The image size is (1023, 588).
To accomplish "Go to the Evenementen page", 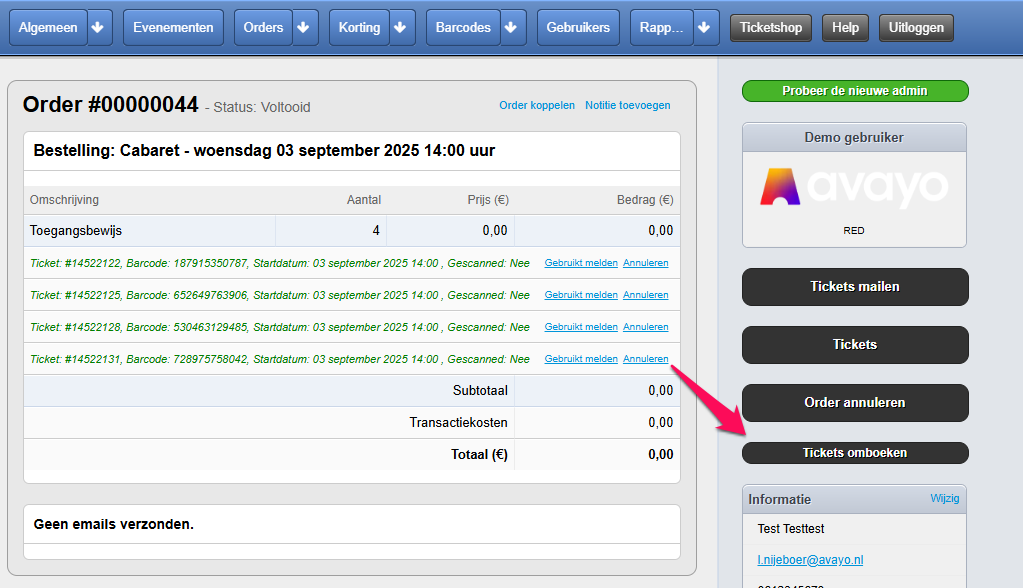I will pyautogui.click(x=173, y=27).
